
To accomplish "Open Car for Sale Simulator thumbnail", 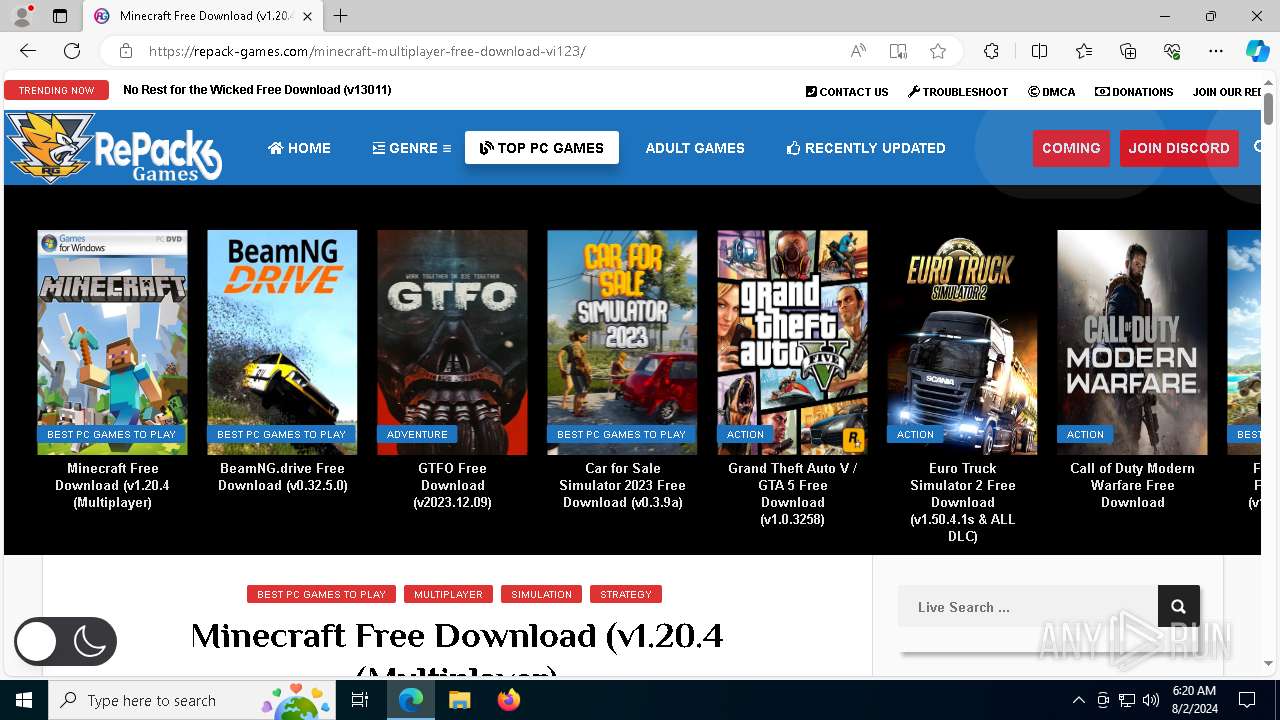I will point(622,342).
